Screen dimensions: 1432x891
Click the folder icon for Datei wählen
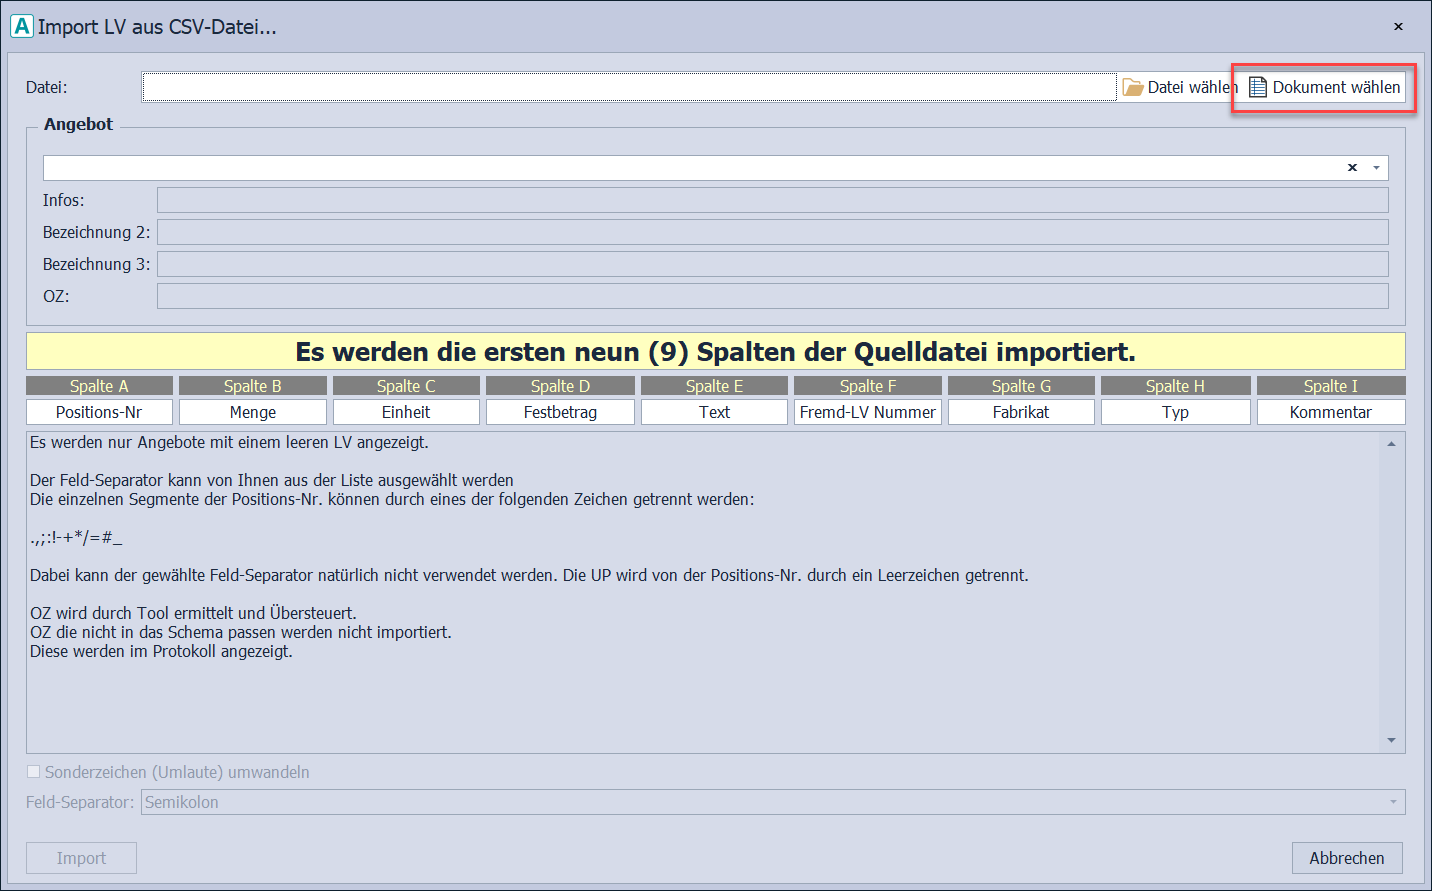[1133, 88]
